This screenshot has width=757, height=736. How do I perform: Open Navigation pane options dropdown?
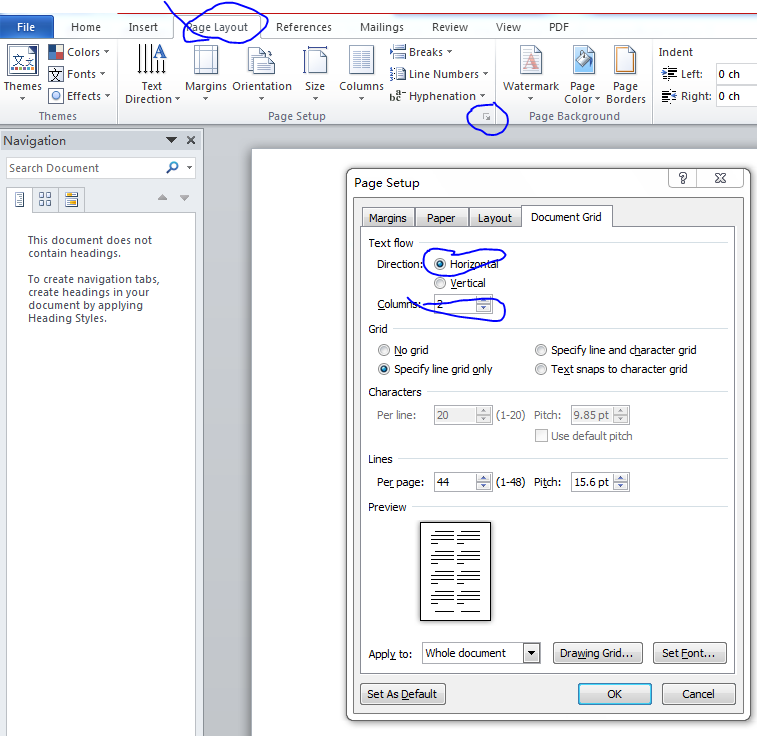[x=171, y=140]
